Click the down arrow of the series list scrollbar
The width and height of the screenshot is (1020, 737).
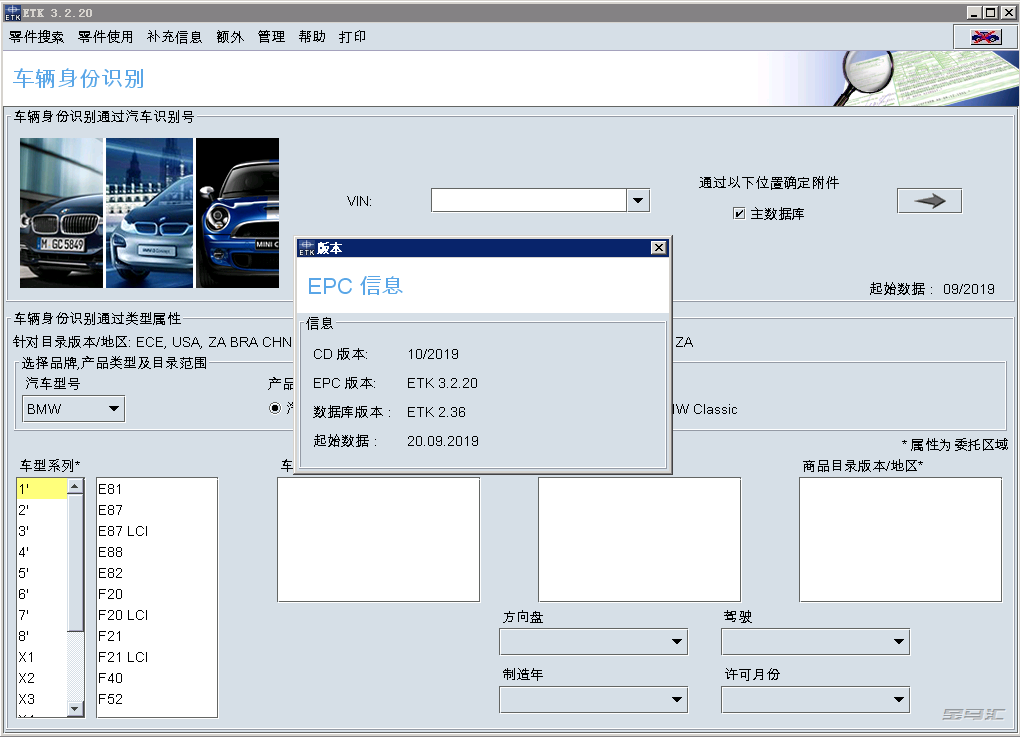pos(75,709)
